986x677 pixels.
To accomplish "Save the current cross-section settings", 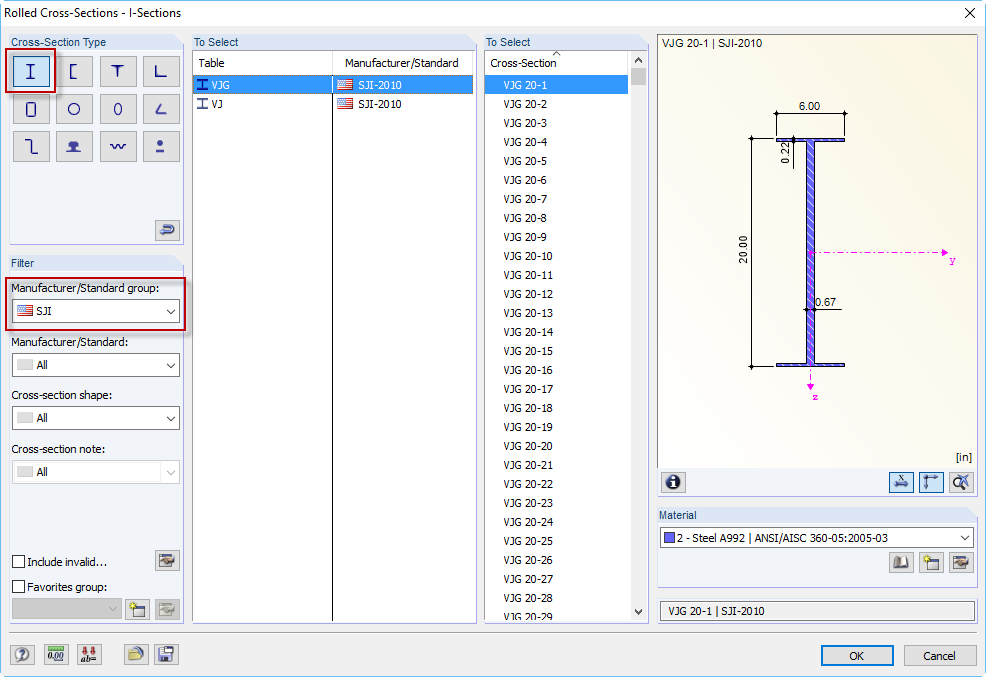I will click(x=166, y=654).
